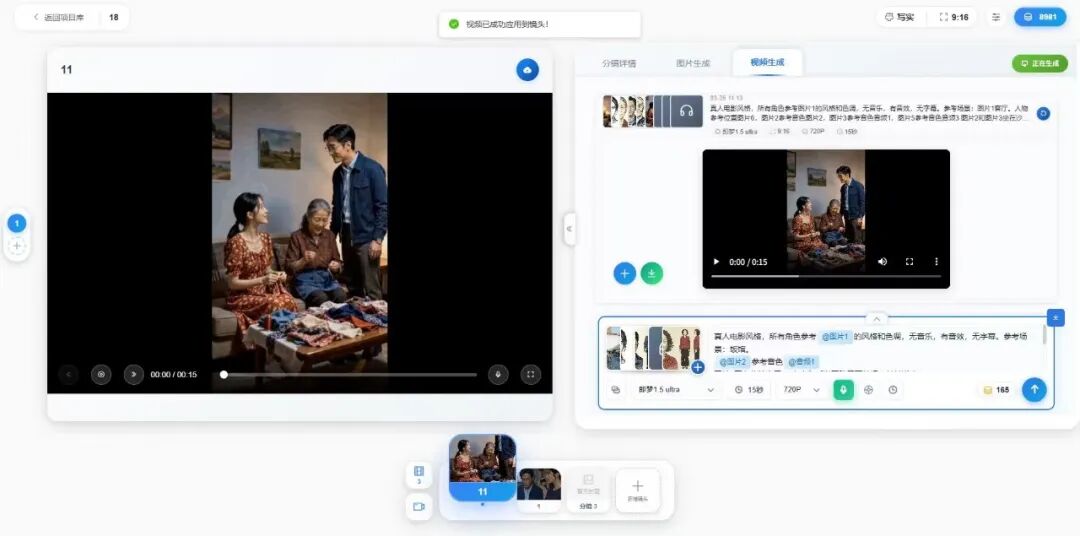
Task: Enter fullscreen in the main preview player
Action: point(532,374)
